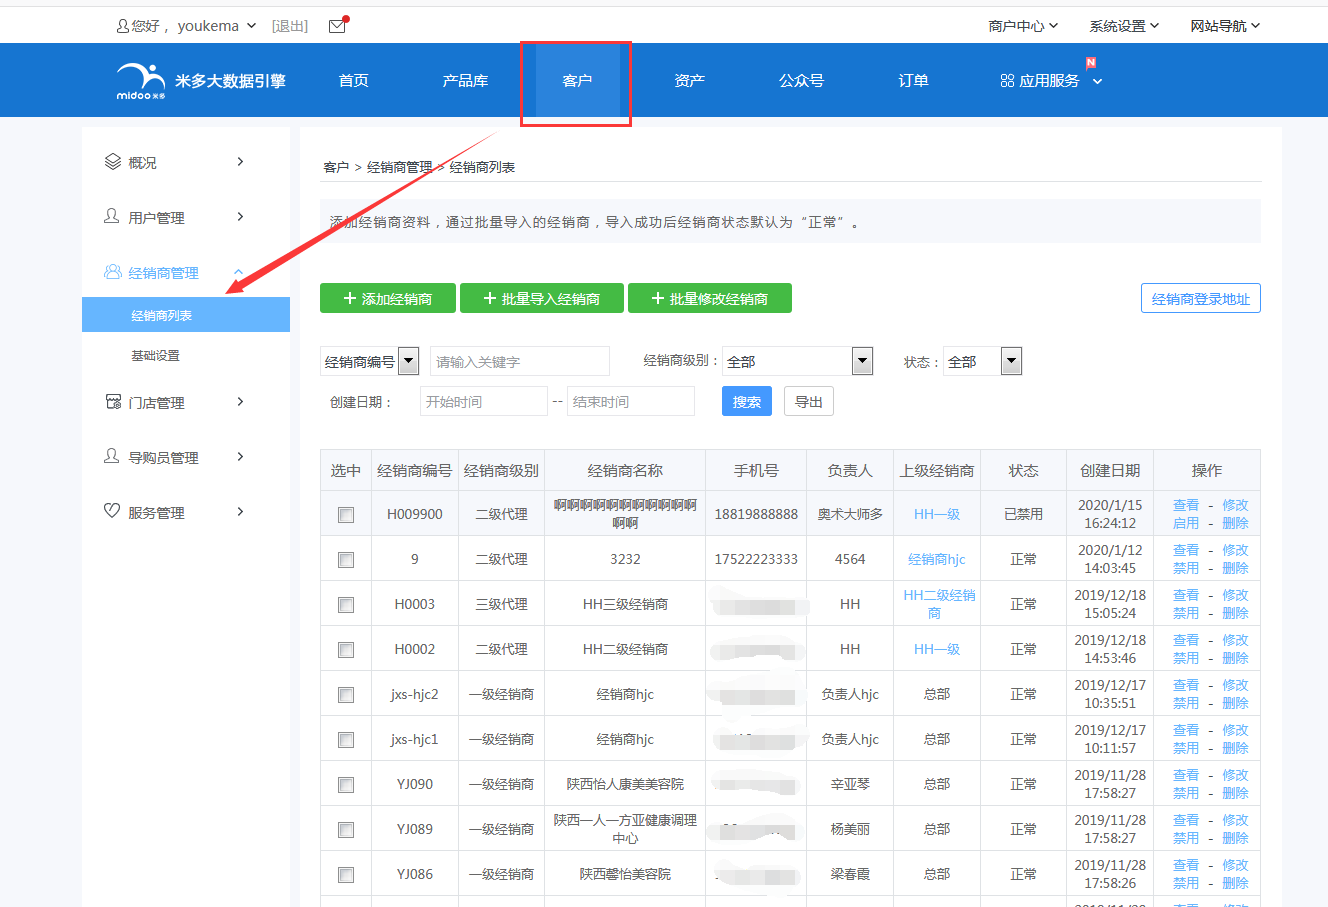Select the checkbox for row YJ086
The height and width of the screenshot is (907, 1328).
click(x=346, y=875)
